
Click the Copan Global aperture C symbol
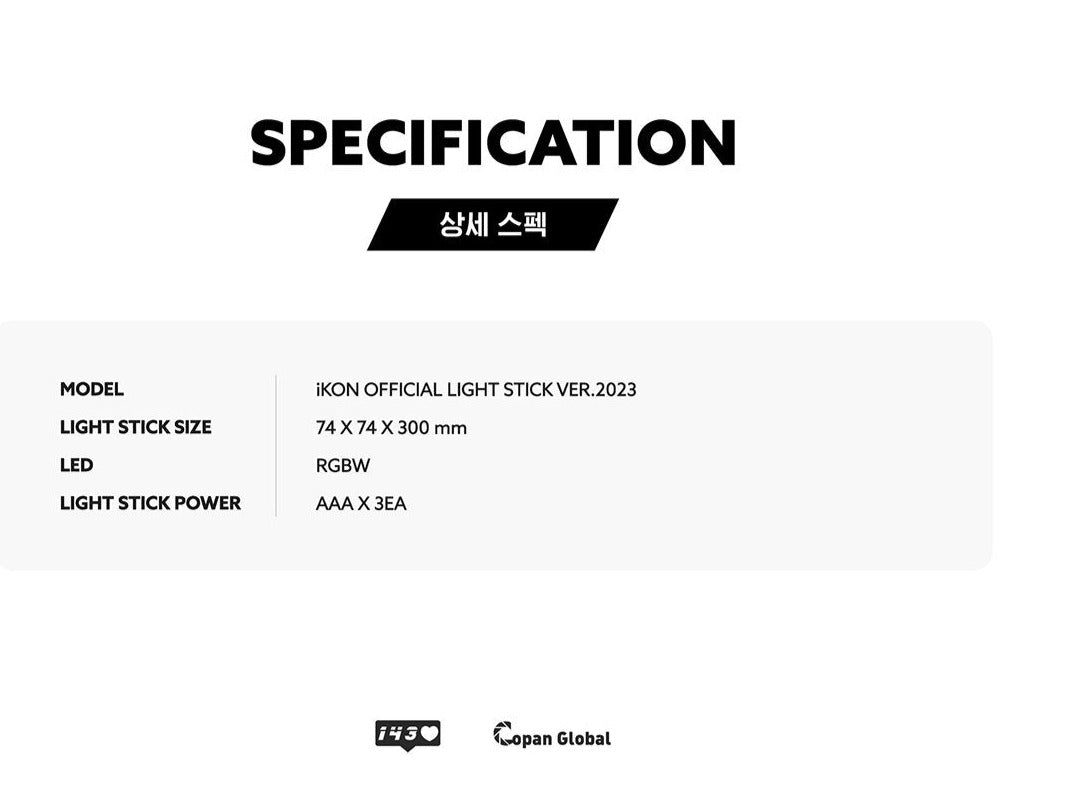pos(503,734)
